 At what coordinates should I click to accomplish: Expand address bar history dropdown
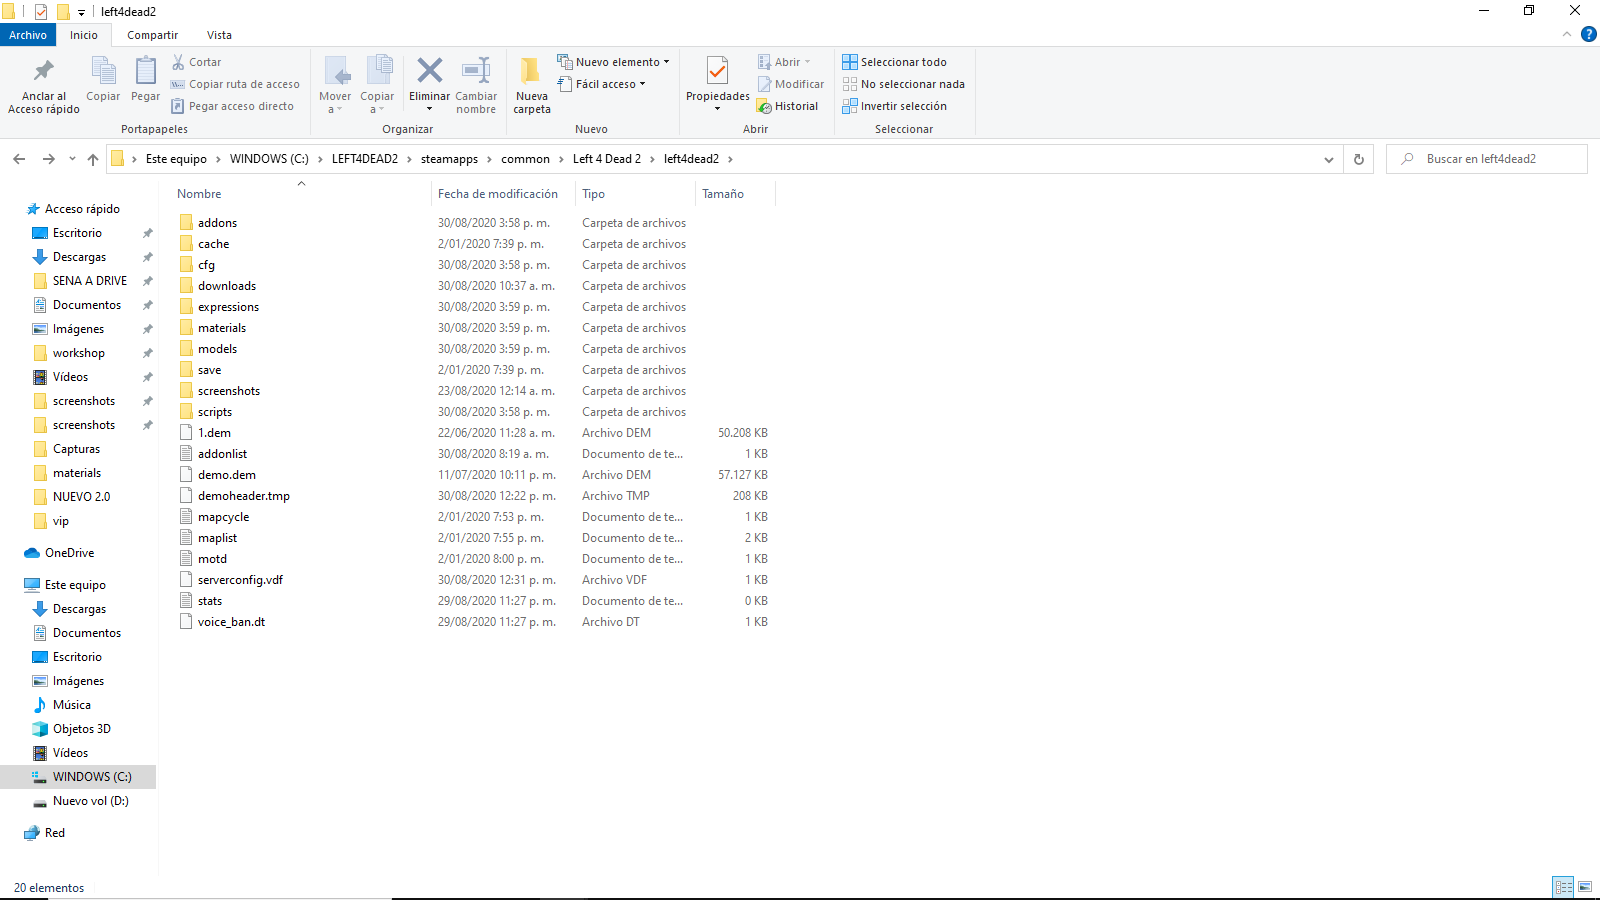coord(1328,159)
